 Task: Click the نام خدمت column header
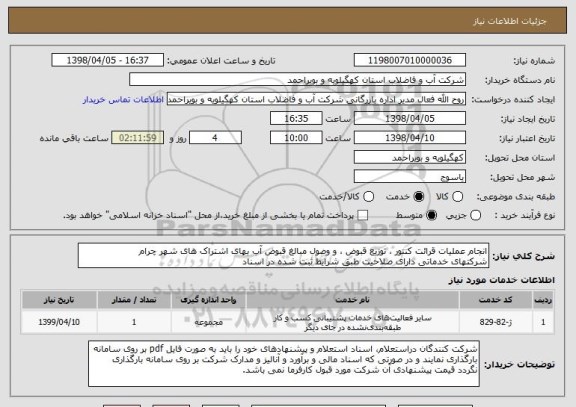(x=352, y=300)
